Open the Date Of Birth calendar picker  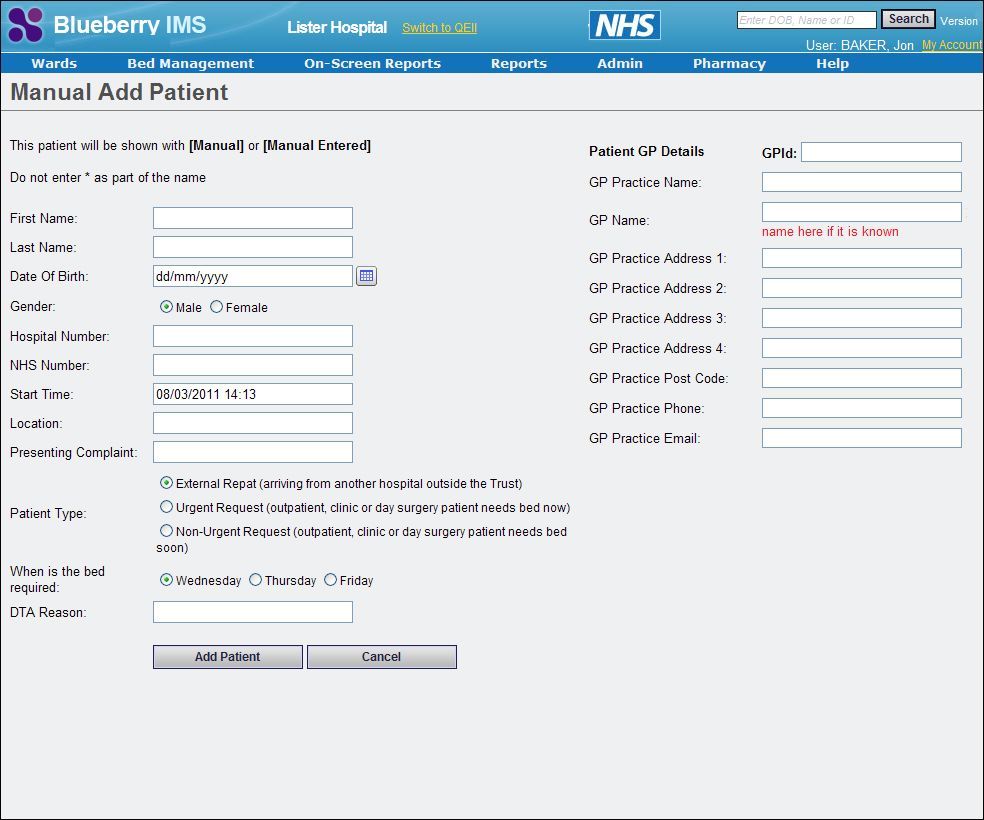pos(366,276)
